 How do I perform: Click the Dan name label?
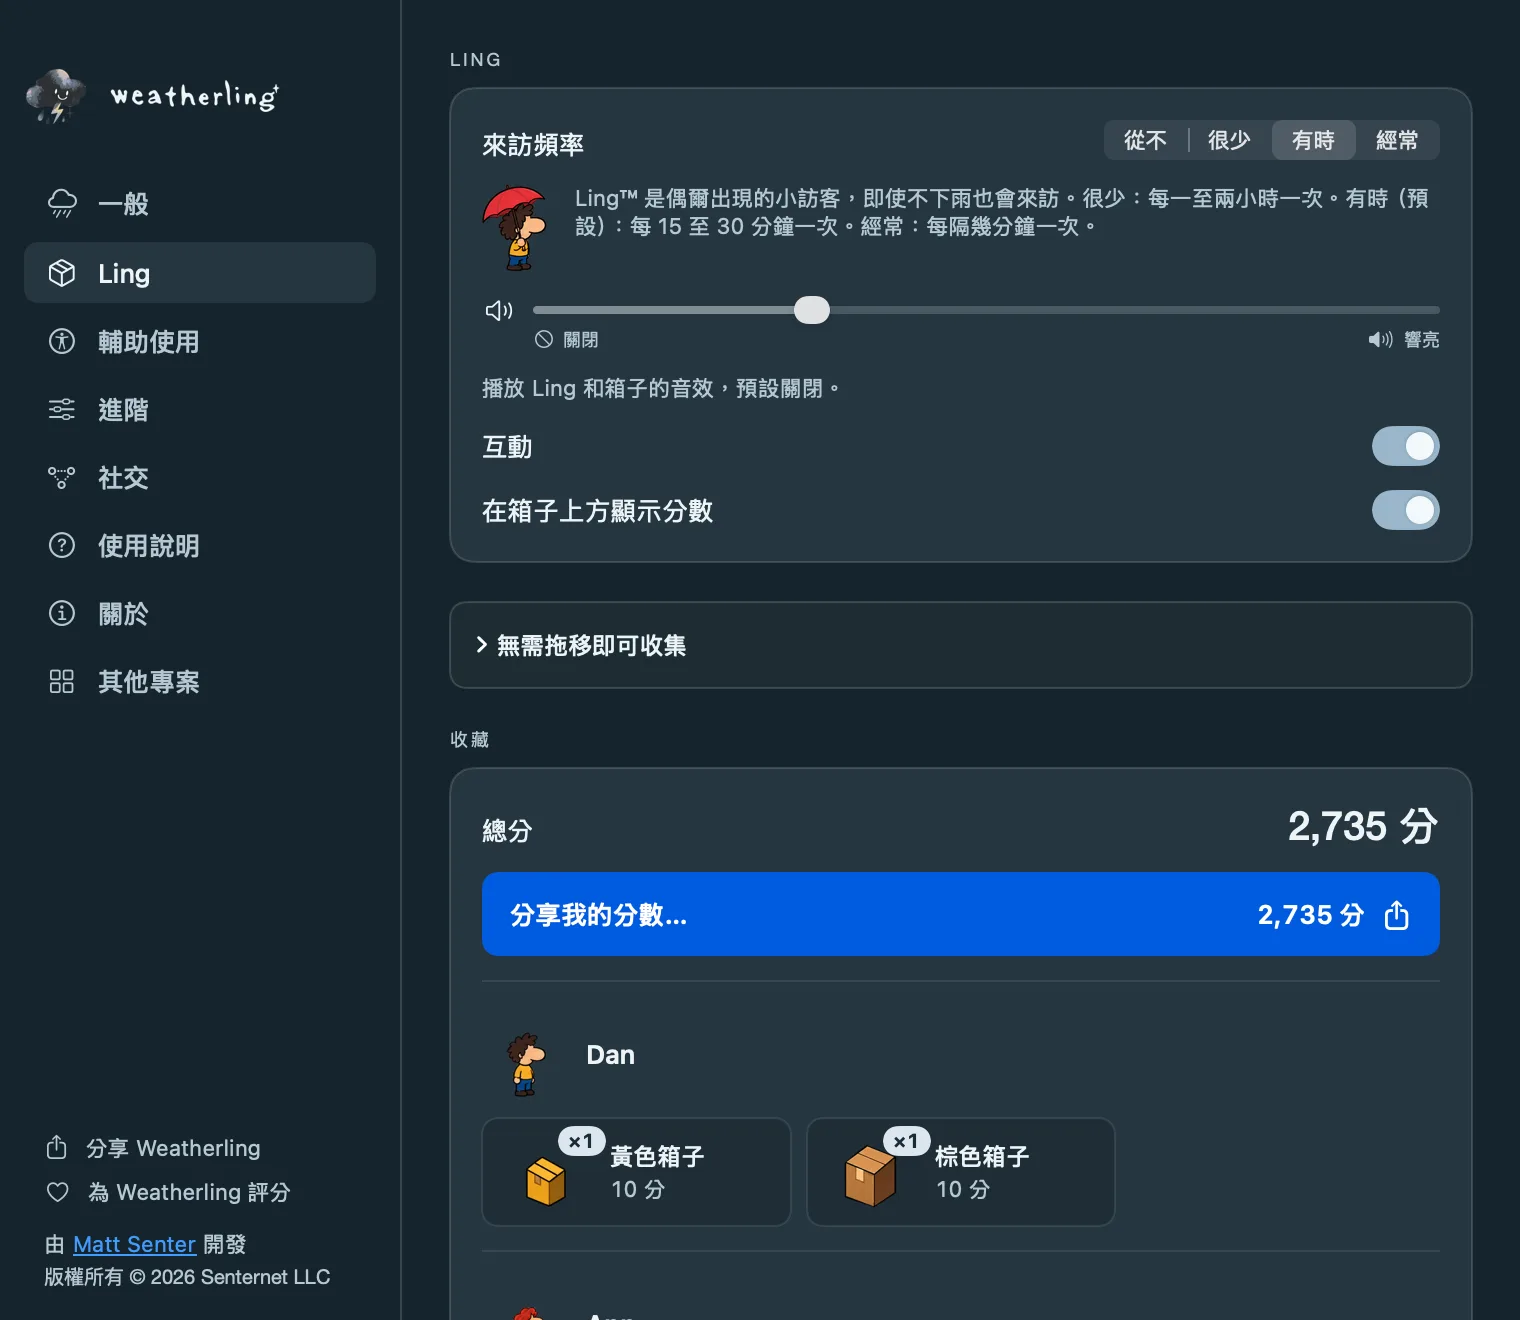click(610, 1055)
